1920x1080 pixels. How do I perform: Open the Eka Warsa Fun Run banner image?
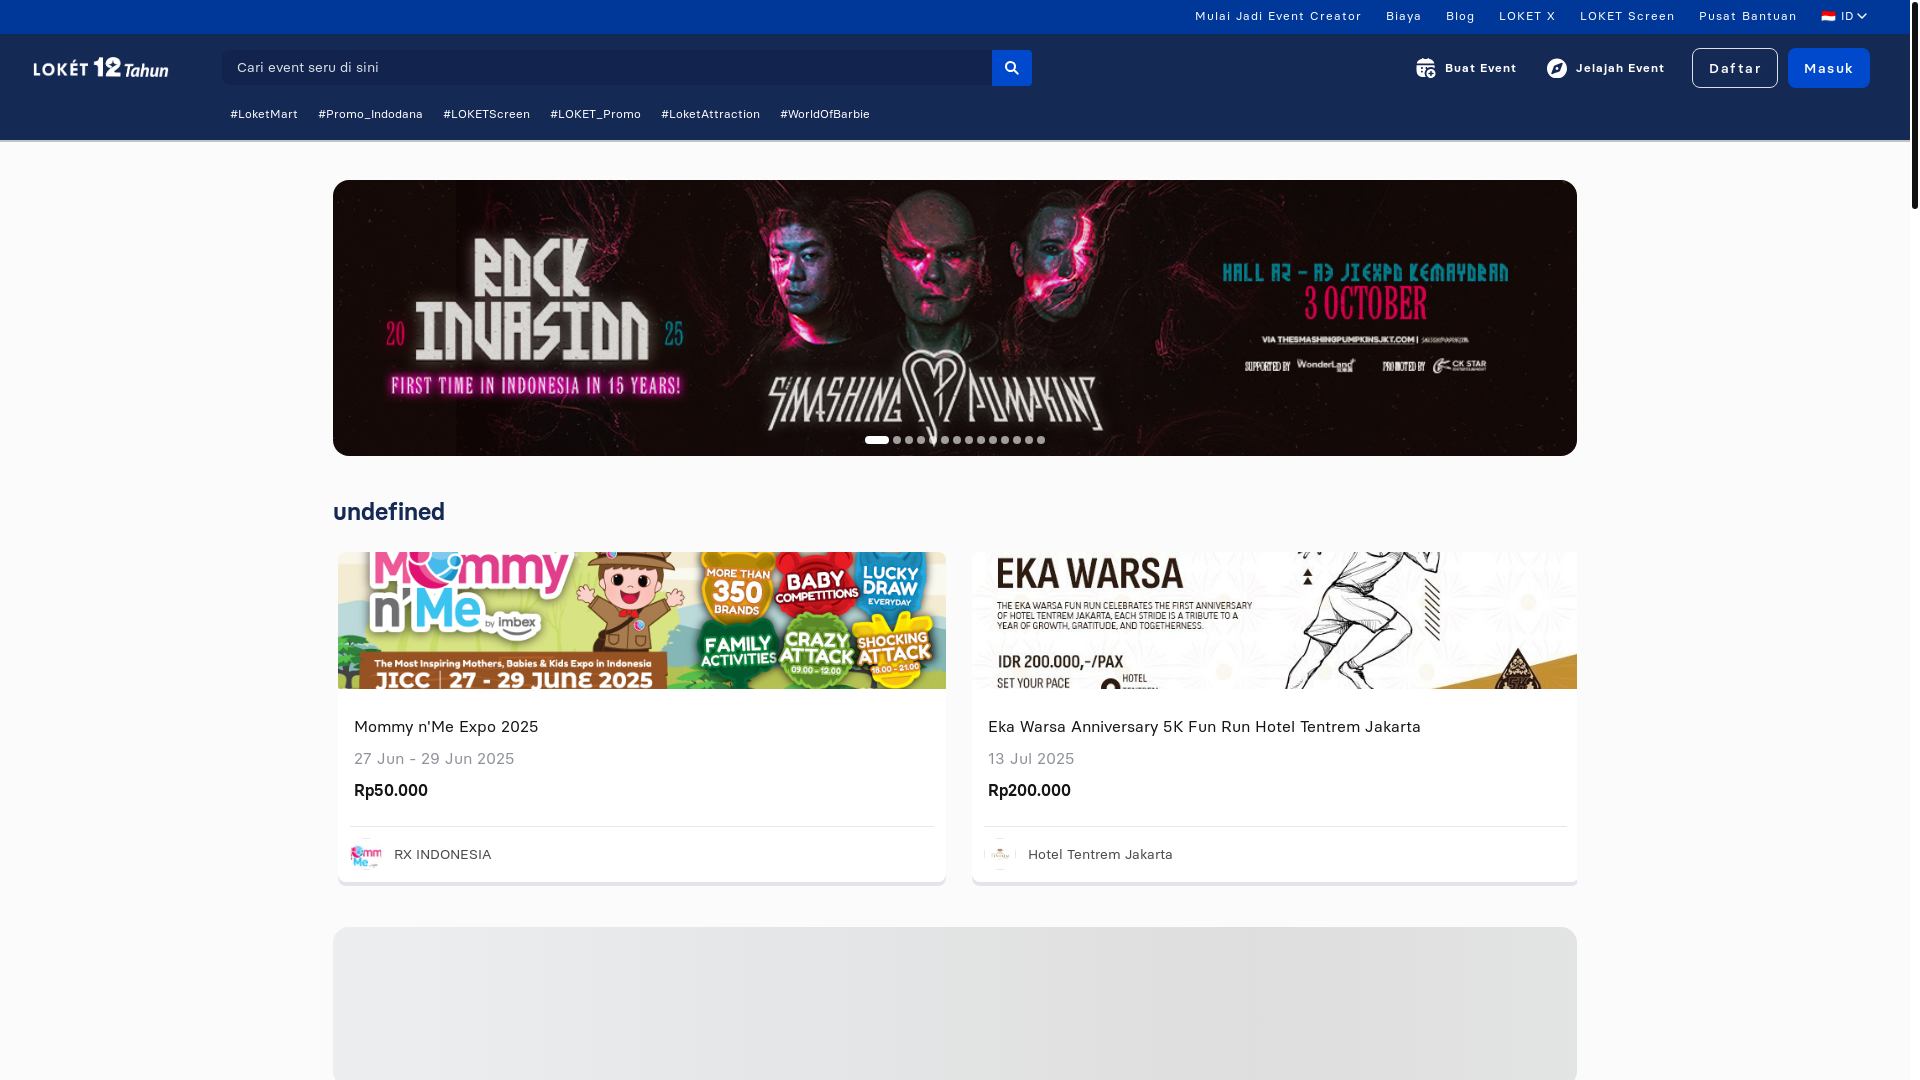point(1274,620)
